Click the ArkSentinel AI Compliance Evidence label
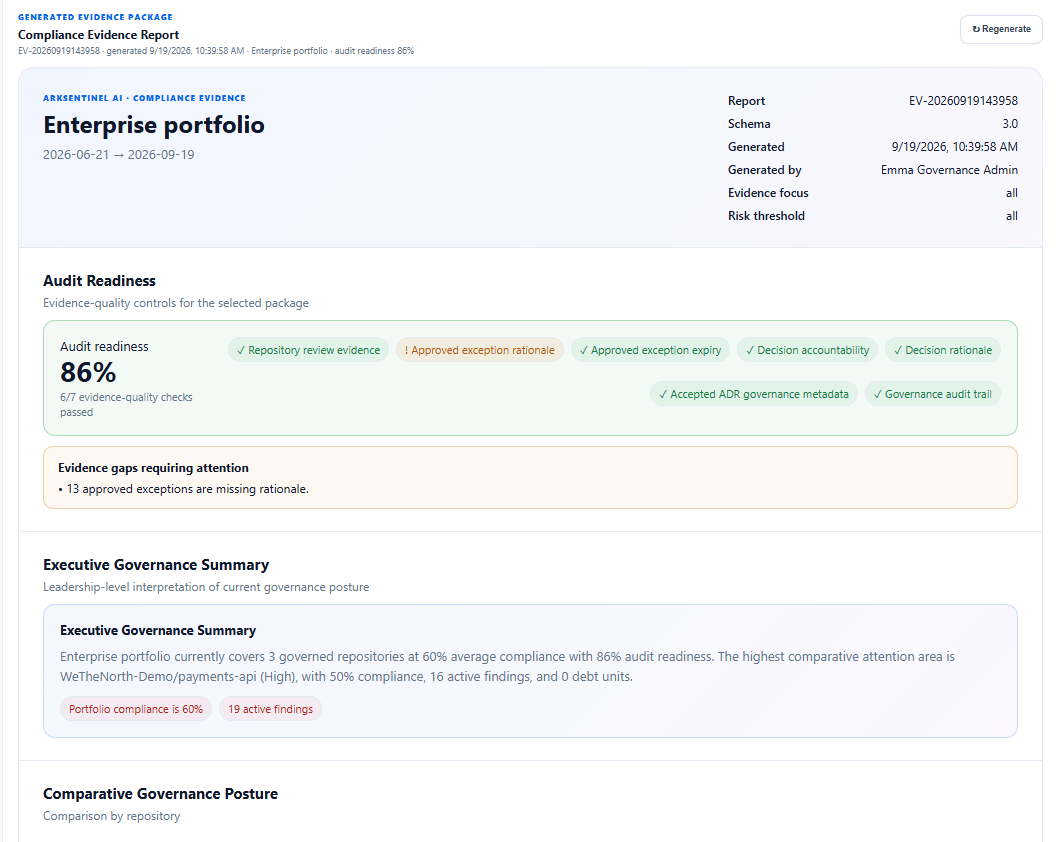Image resolution: width=1058 pixels, height=842 pixels. (x=144, y=98)
